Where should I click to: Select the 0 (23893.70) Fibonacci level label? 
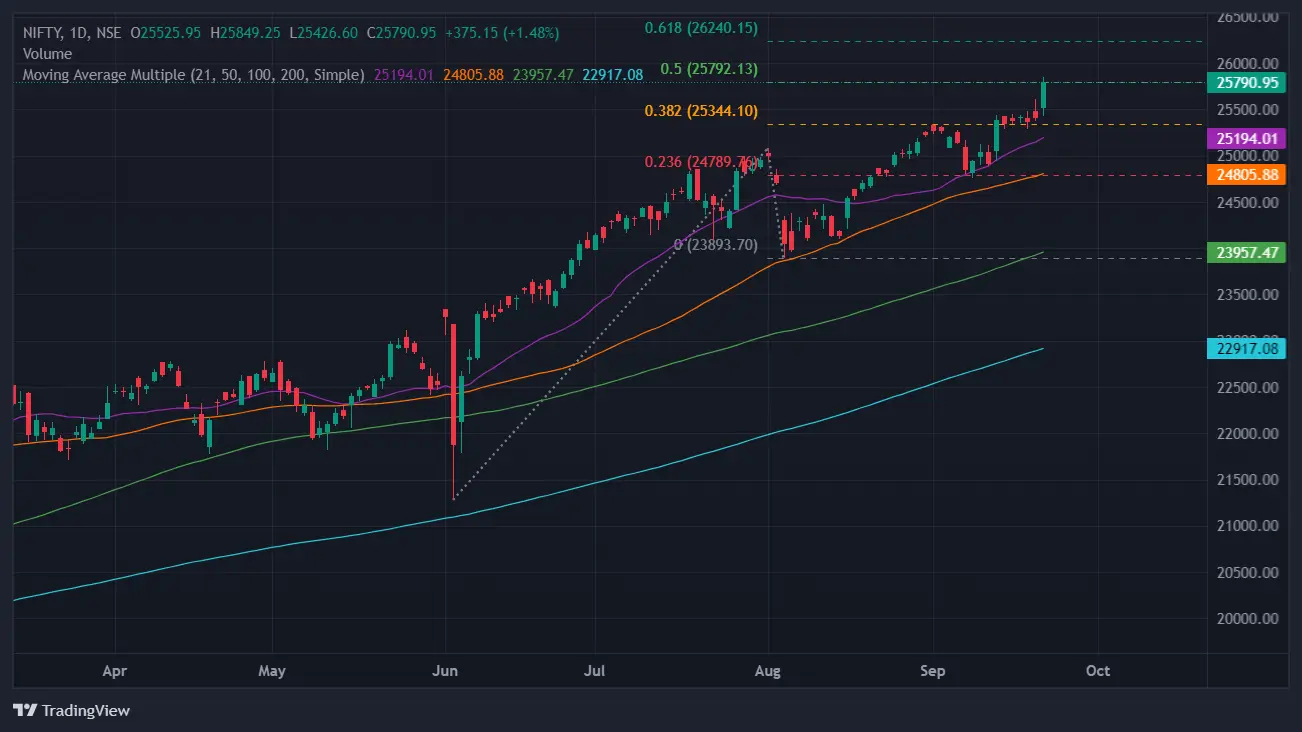click(x=715, y=244)
